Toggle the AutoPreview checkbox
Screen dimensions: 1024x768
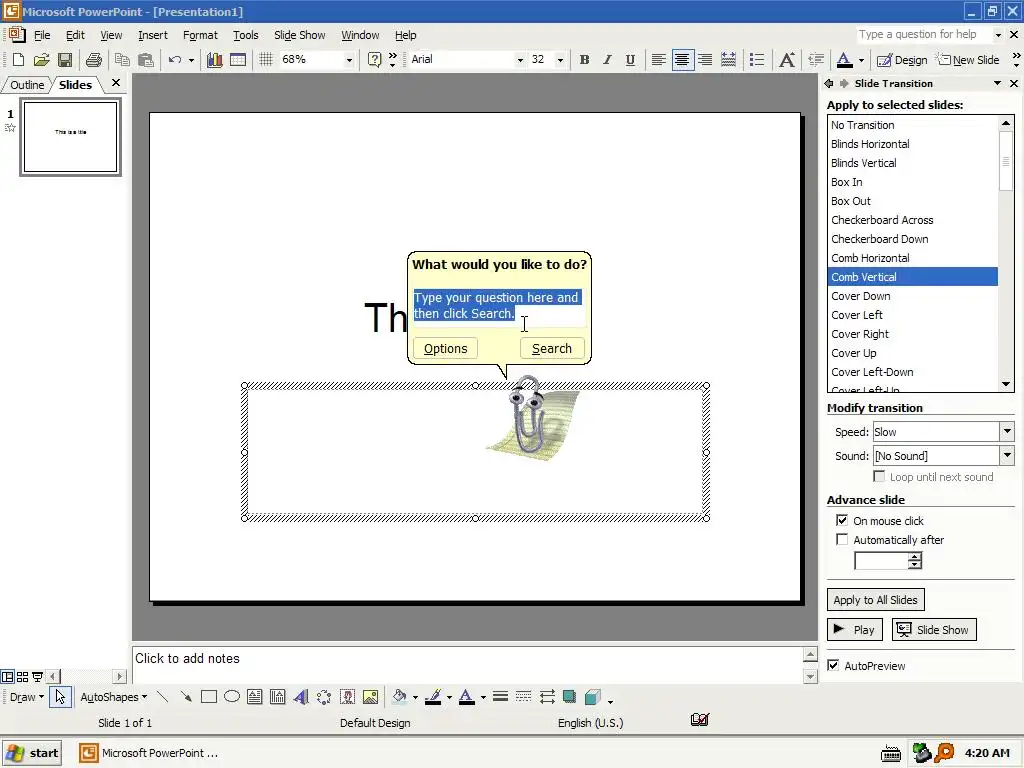833,665
